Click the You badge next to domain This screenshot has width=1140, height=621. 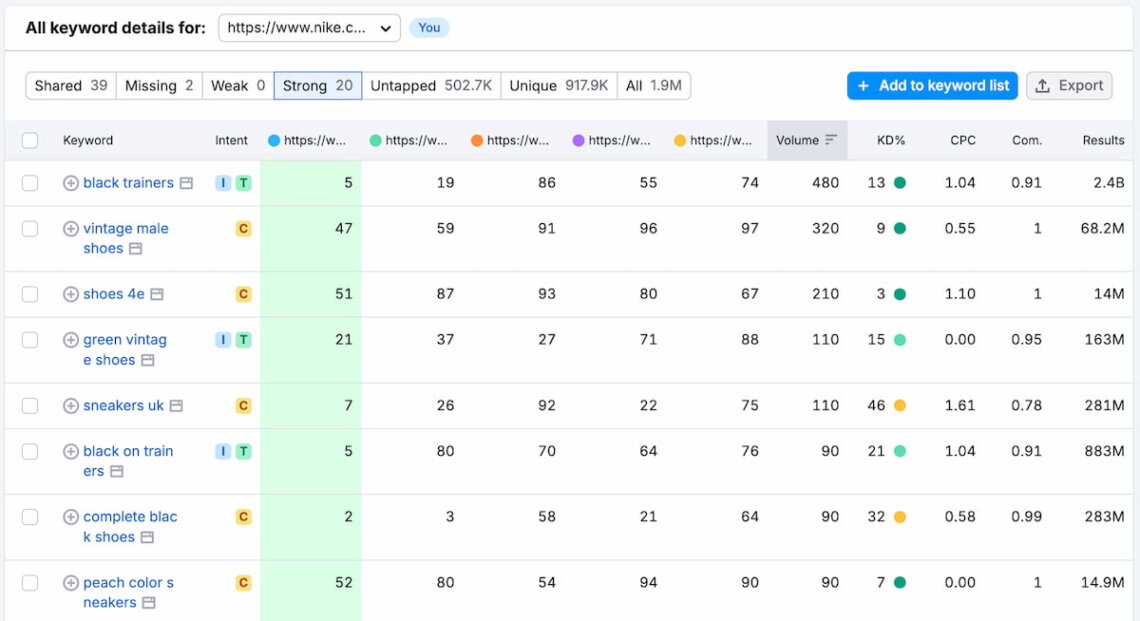pyautogui.click(x=429, y=28)
